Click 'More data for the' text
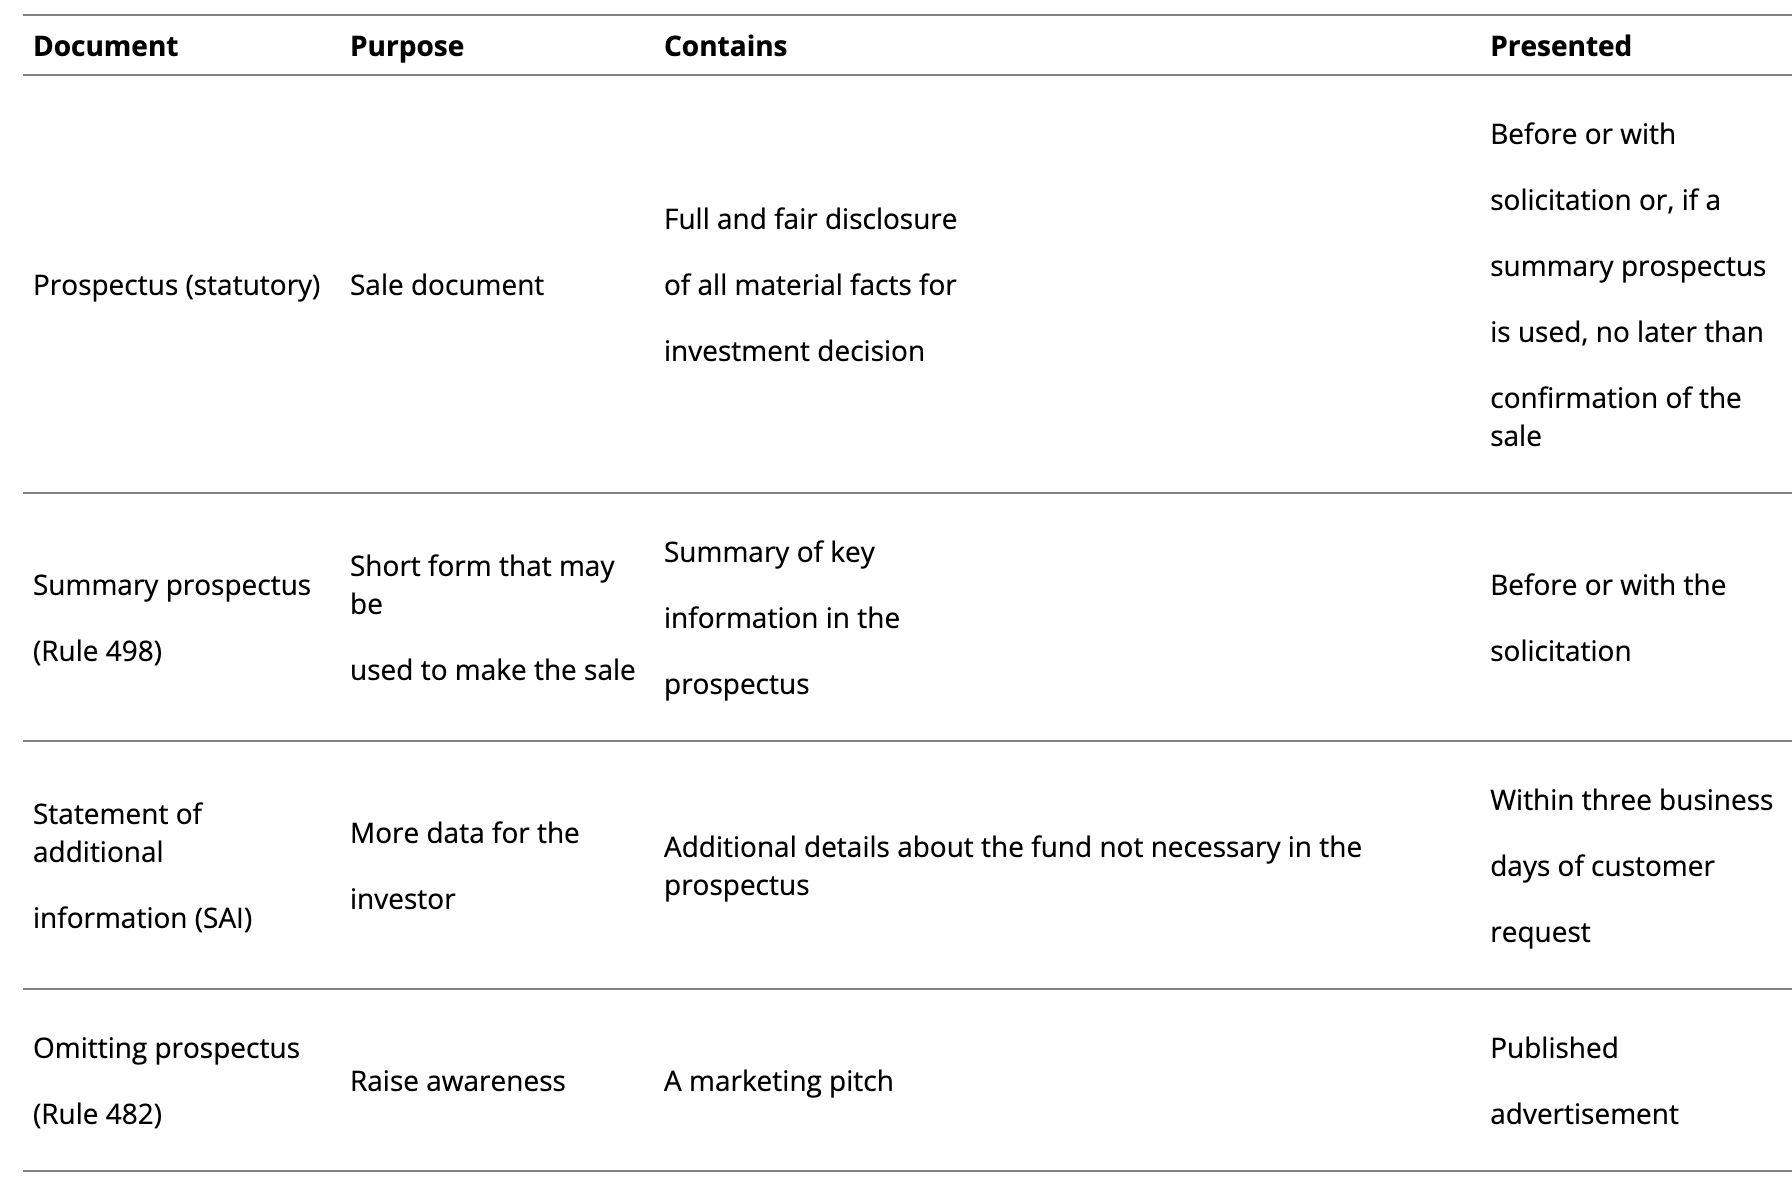Viewport: 1792px width, 1190px height. (x=464, y=833)
